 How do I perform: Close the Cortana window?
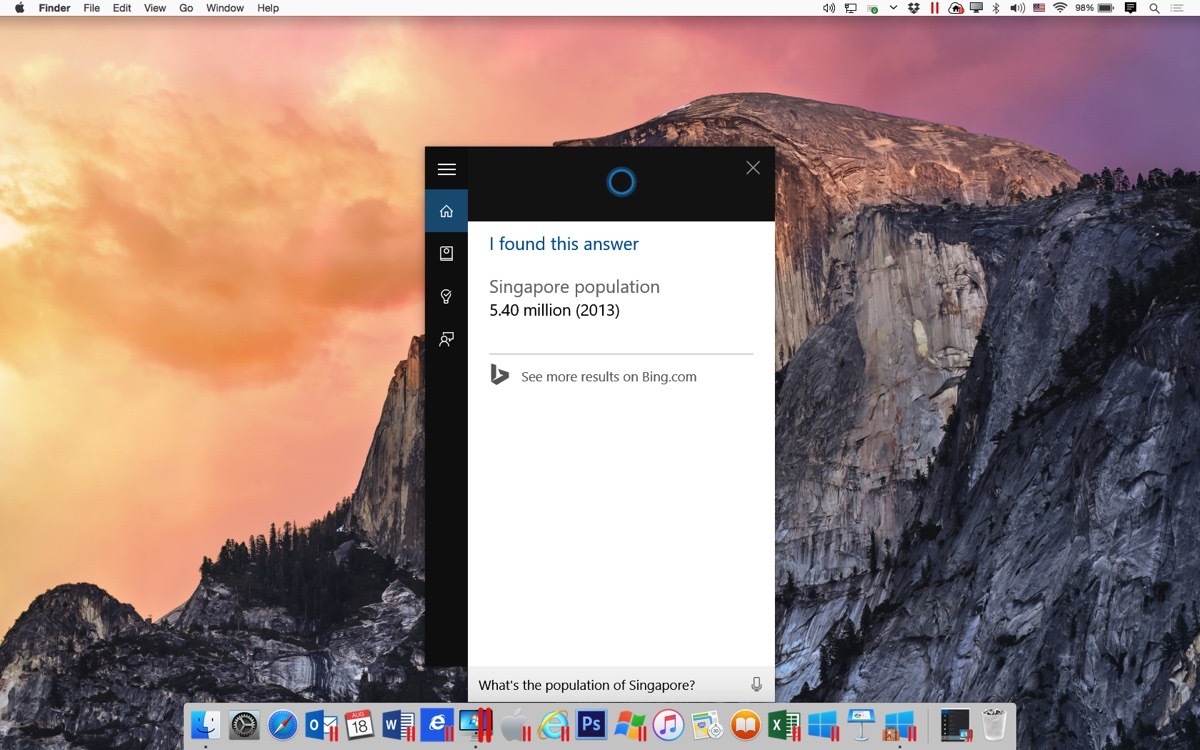click(x=753, y=168)
